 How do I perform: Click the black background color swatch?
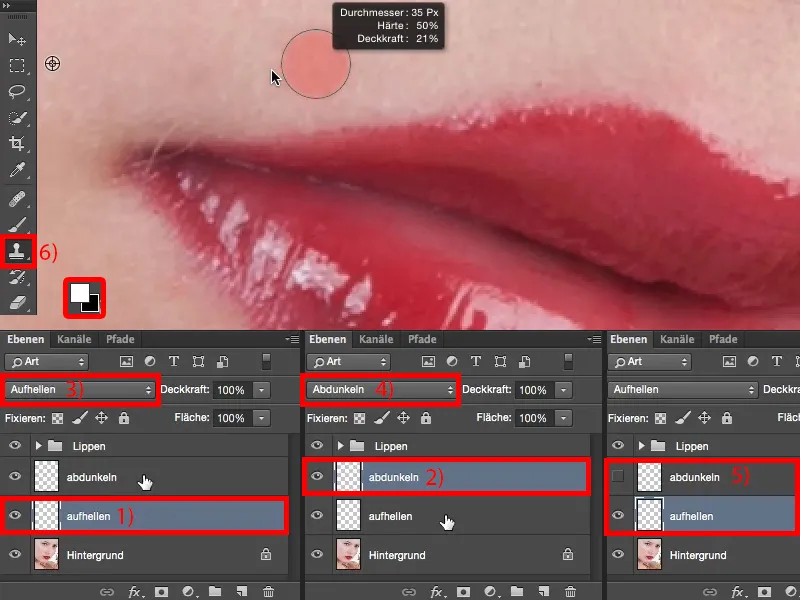tap(93, 306)
